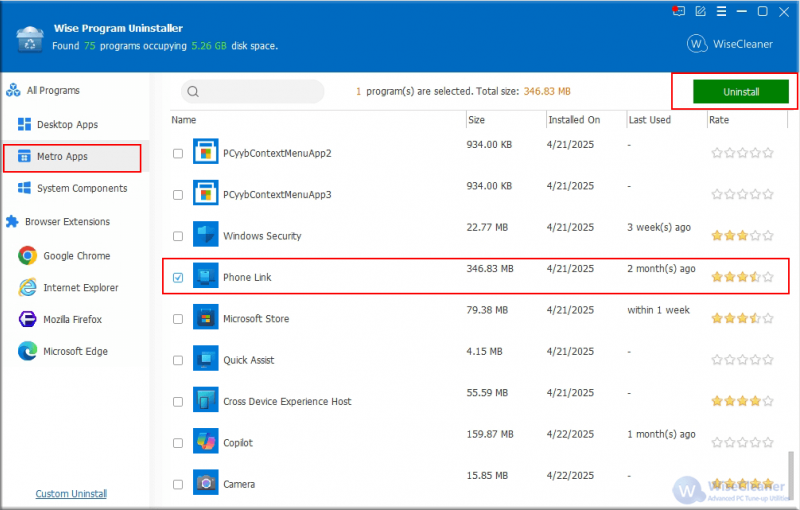Click star rating for Phone Link

pyautogui.click(x=742, y=277)
